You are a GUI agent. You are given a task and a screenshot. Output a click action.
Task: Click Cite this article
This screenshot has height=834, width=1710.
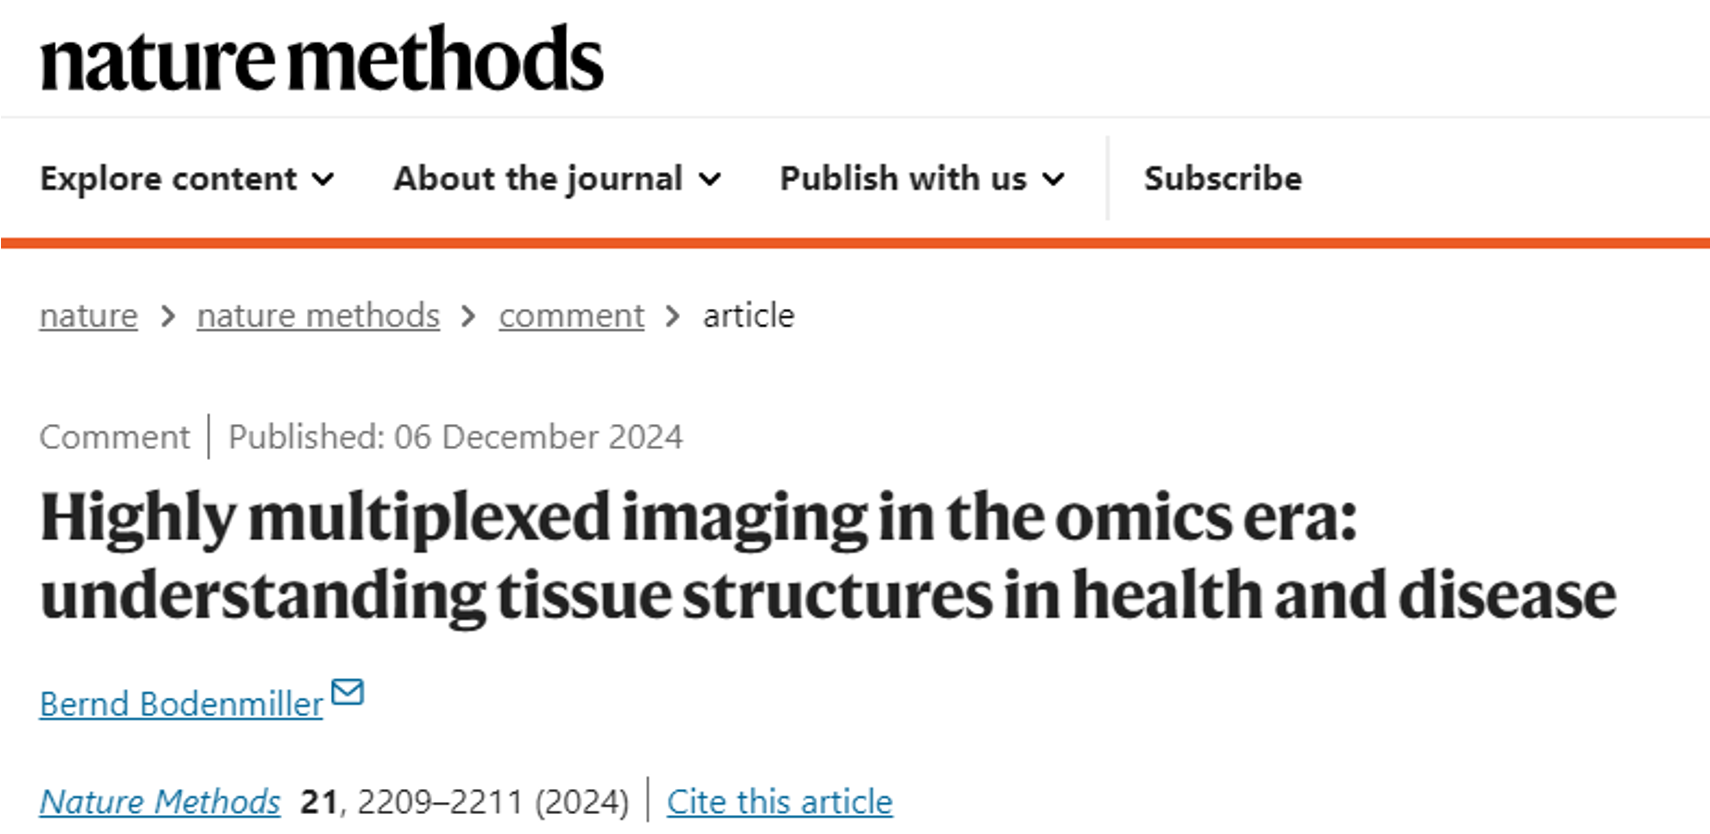click(779, 802)
